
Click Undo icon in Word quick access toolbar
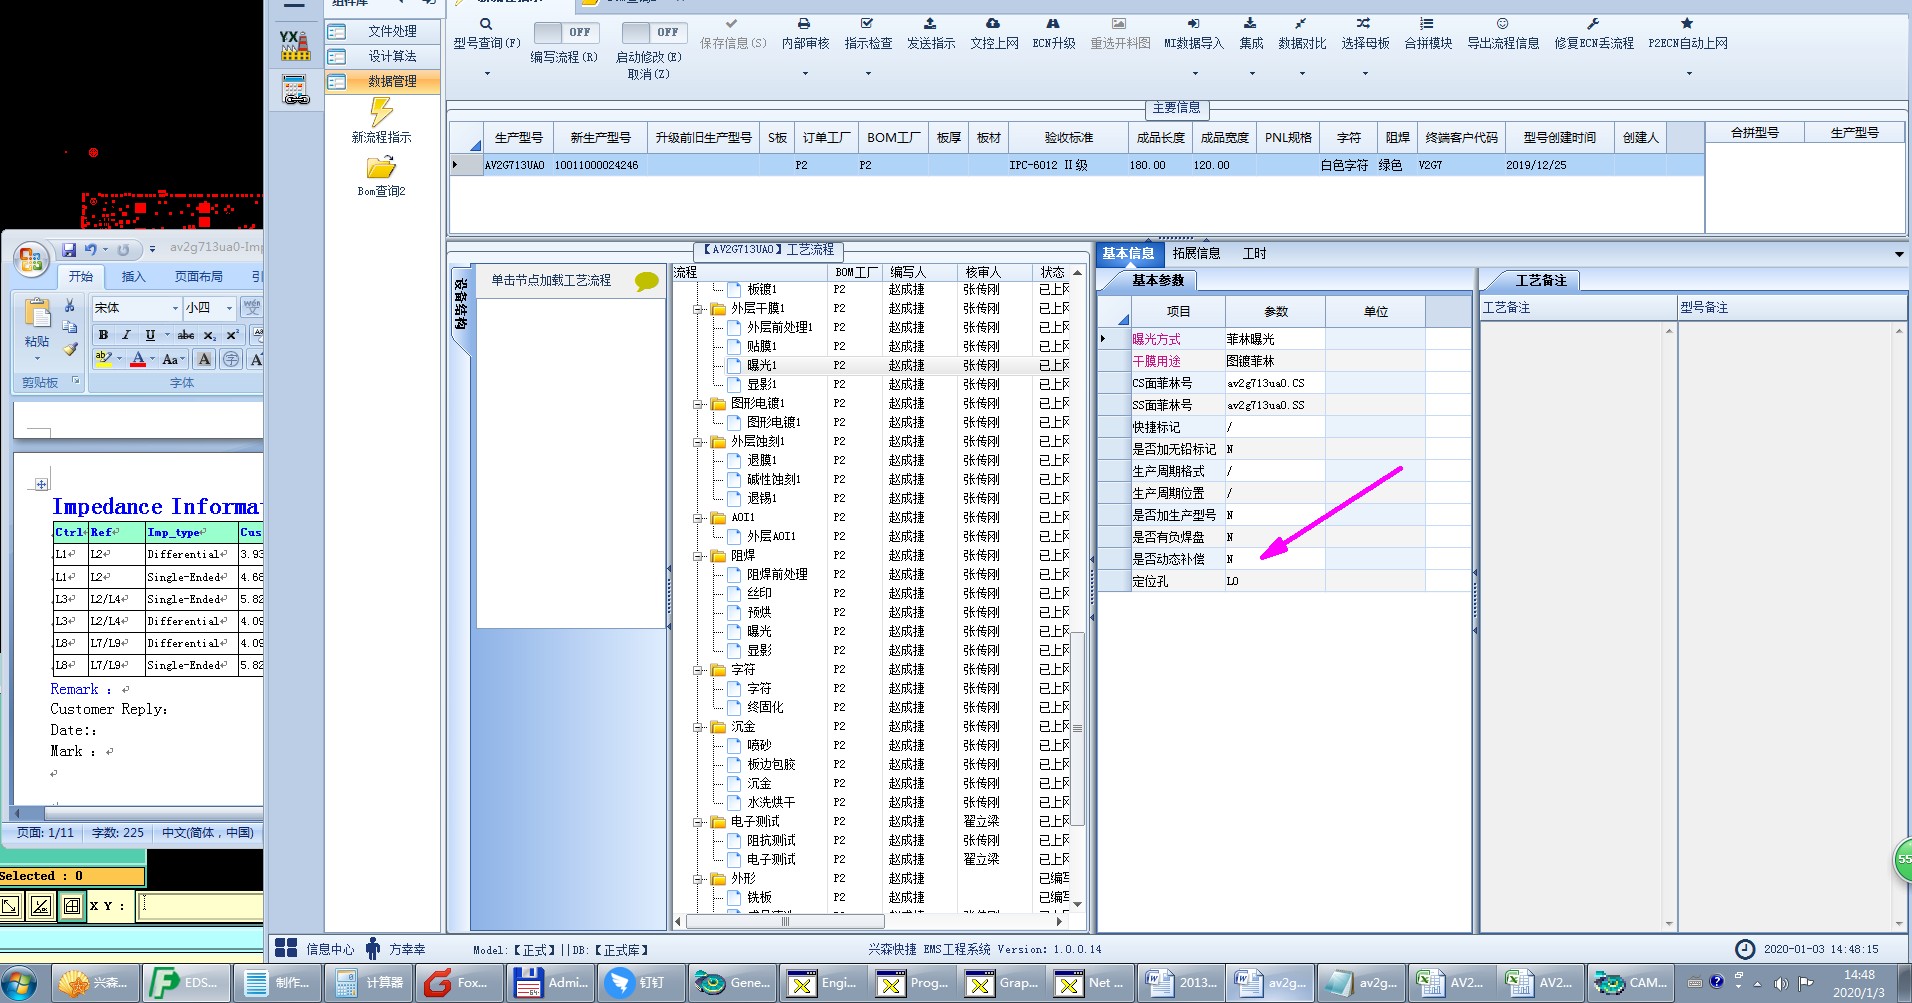(91, 249)
